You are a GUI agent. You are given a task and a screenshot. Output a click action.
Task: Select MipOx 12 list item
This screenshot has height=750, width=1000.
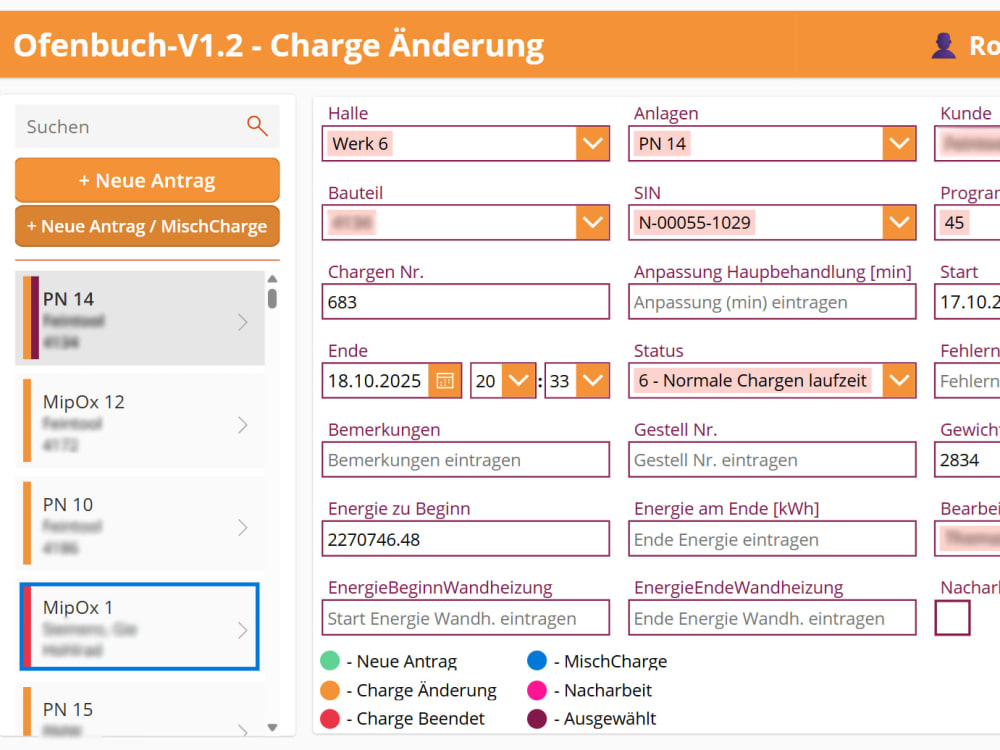click(x=140, y=421)
